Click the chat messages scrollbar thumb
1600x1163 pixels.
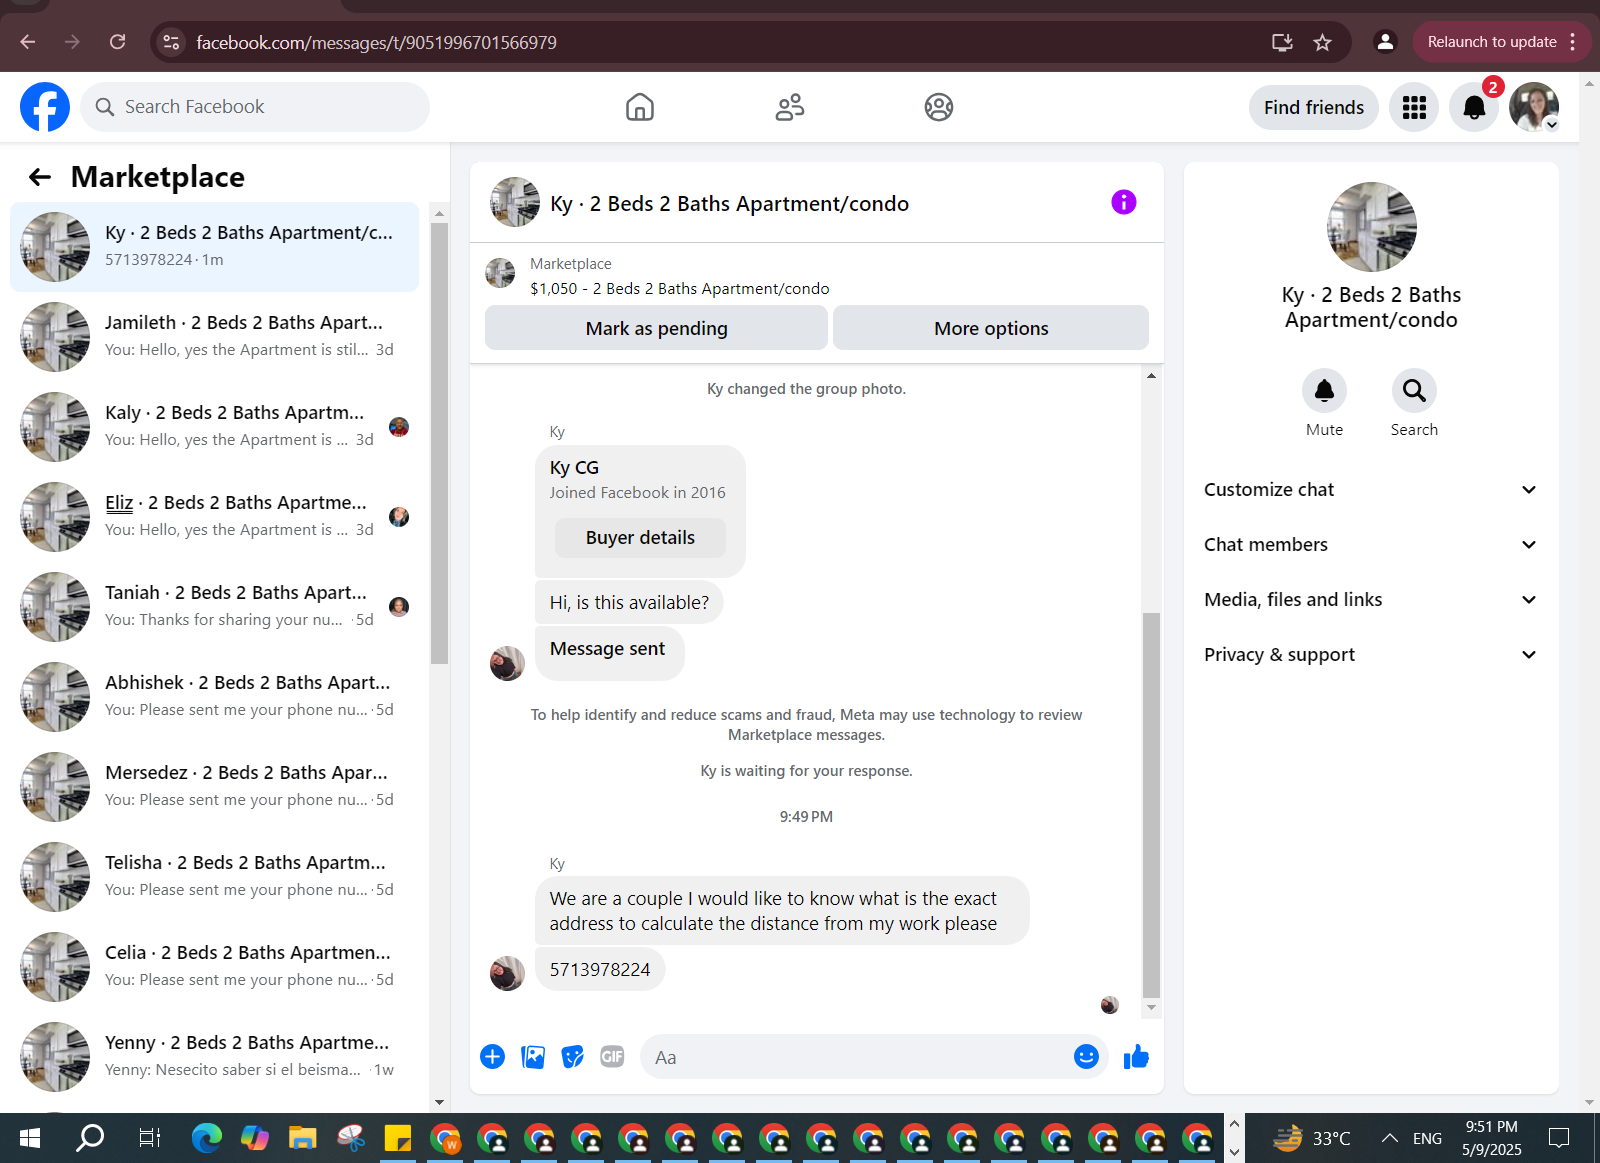[1151, 805]
